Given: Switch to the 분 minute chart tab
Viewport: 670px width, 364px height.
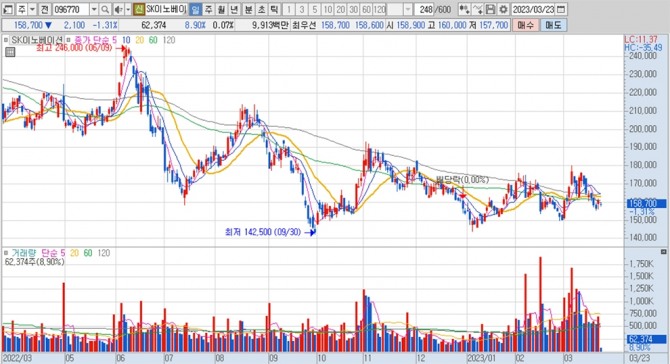Looking at the screenshot, I should (x=248, y=9).
